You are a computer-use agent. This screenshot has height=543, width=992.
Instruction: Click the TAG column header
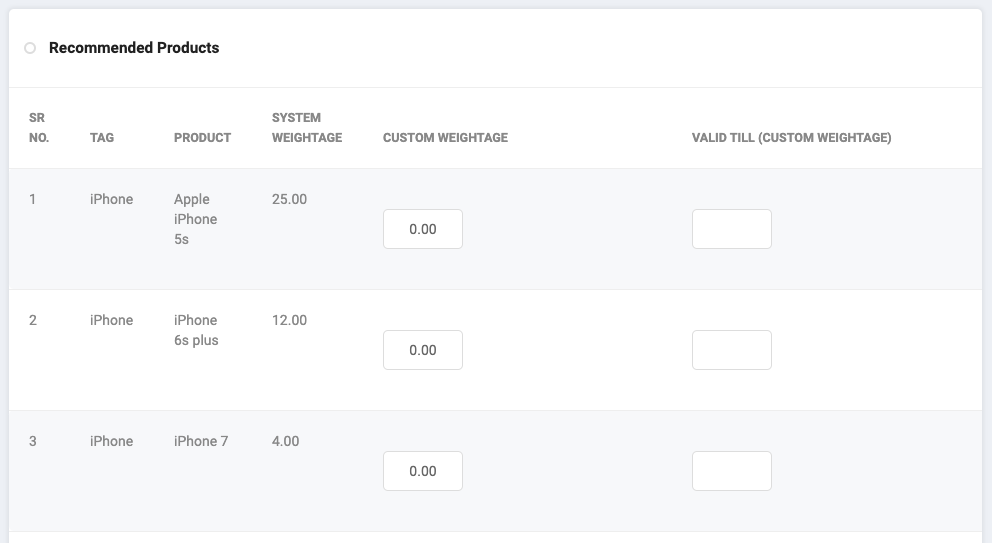[102, 138]
